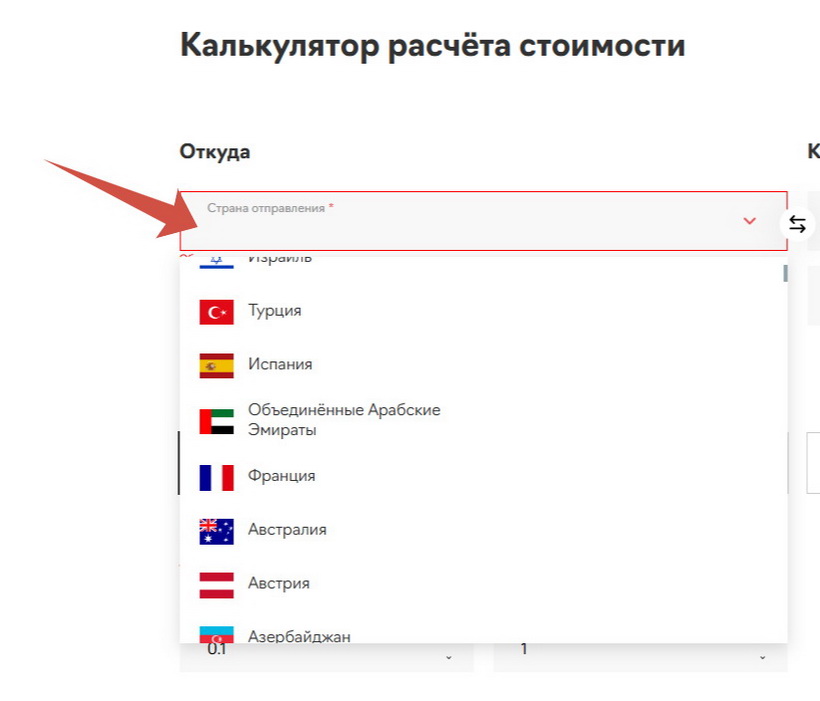Screen dimensions: 820x701
Task: Click the Azerbaijan flag icon
Action: coord(216,634)
